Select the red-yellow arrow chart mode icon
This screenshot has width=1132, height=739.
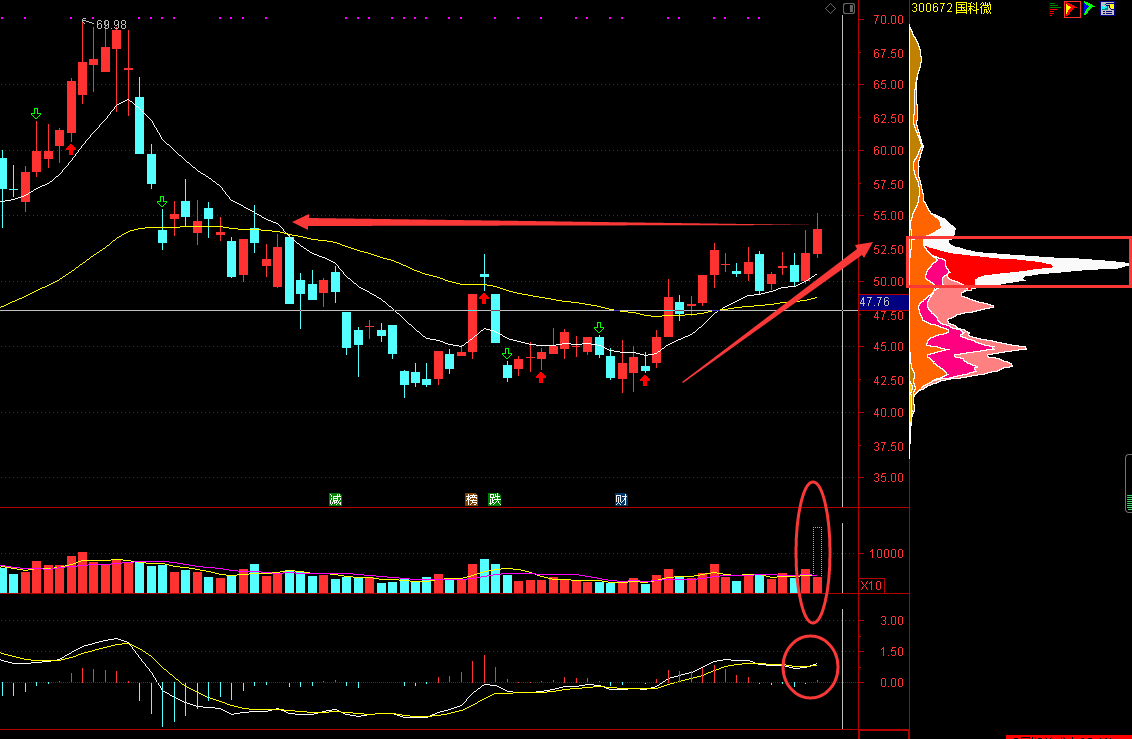pyautogui.click(x=1072, y=9)
